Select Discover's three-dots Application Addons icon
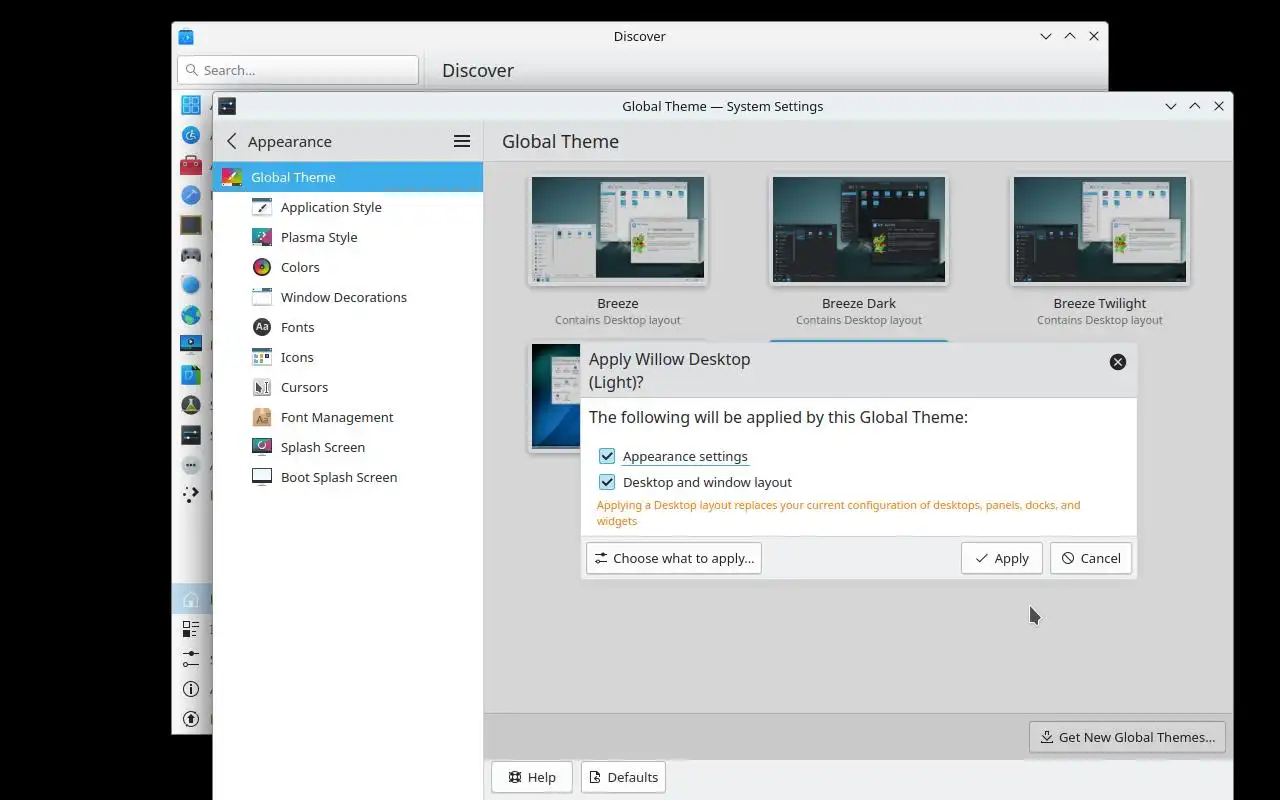 click(191, 465)
